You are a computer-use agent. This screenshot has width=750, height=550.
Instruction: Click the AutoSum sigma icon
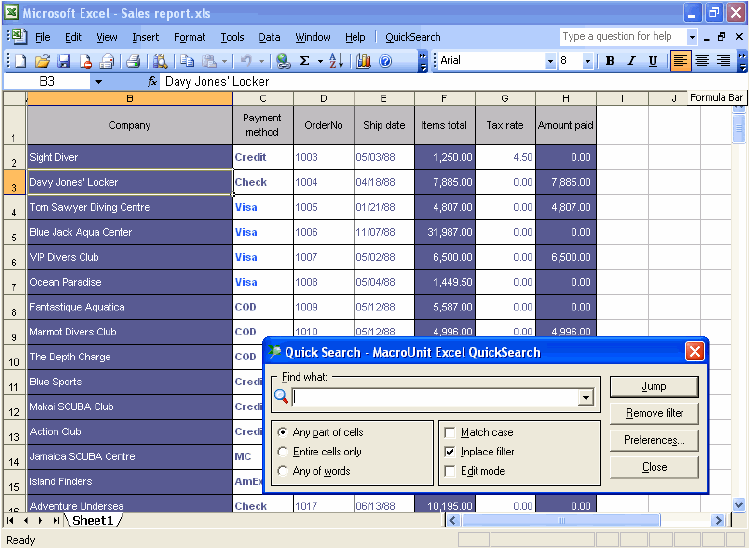click(305, 61)
